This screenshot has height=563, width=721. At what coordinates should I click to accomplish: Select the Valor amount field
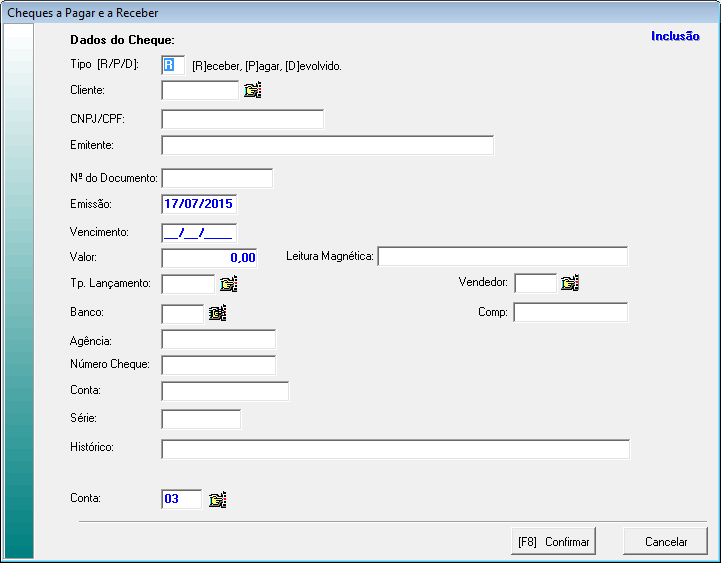click(x=209, y=258)
